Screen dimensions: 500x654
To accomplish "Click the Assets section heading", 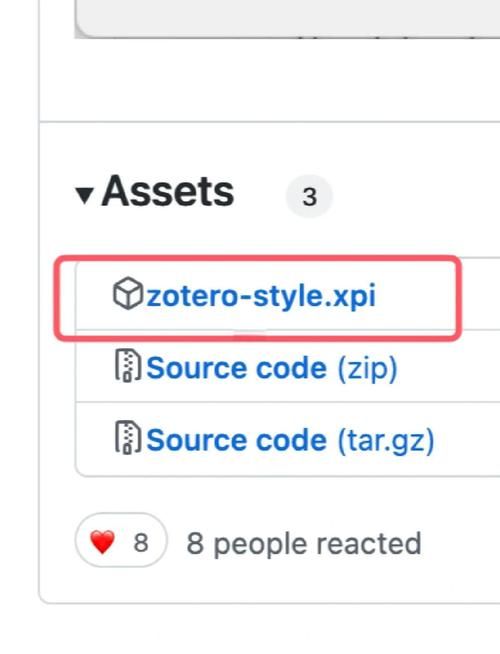I will 168,192.
